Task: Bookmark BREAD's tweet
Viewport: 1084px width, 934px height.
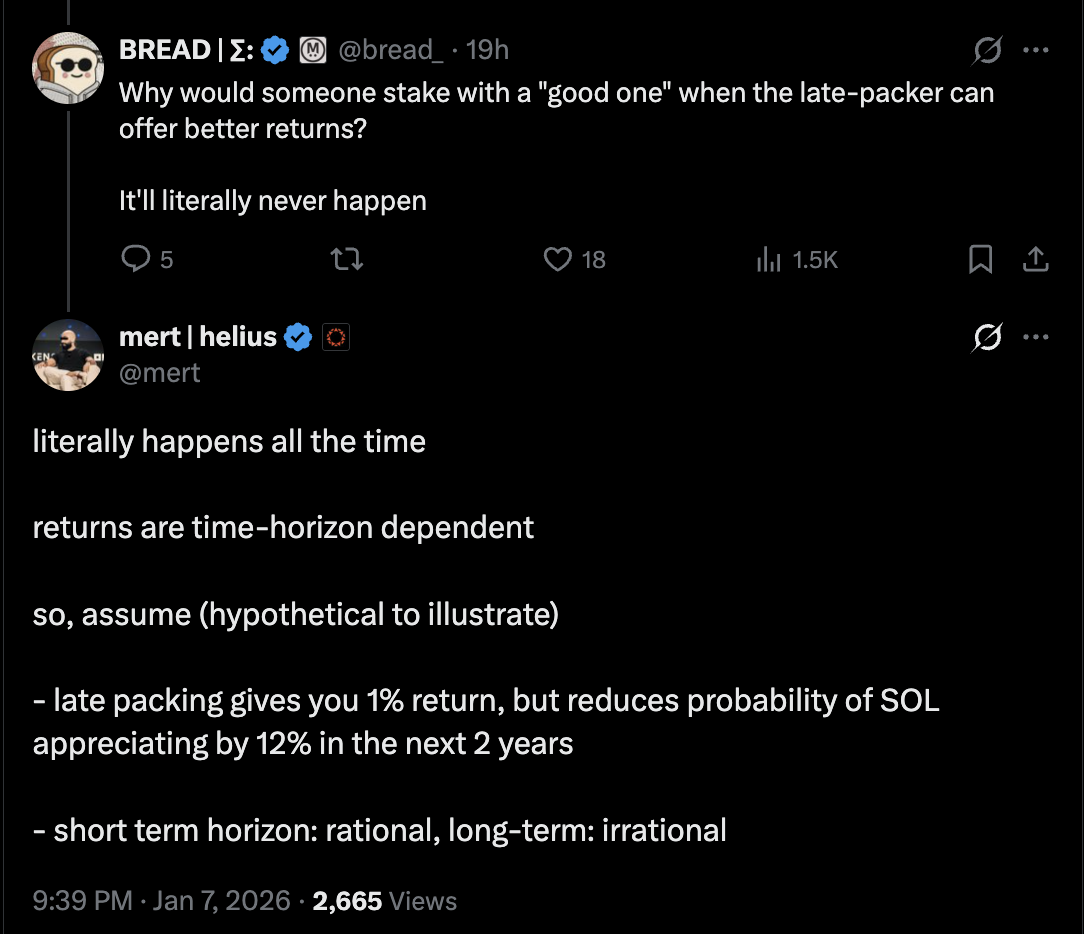Action: [980, 259]
